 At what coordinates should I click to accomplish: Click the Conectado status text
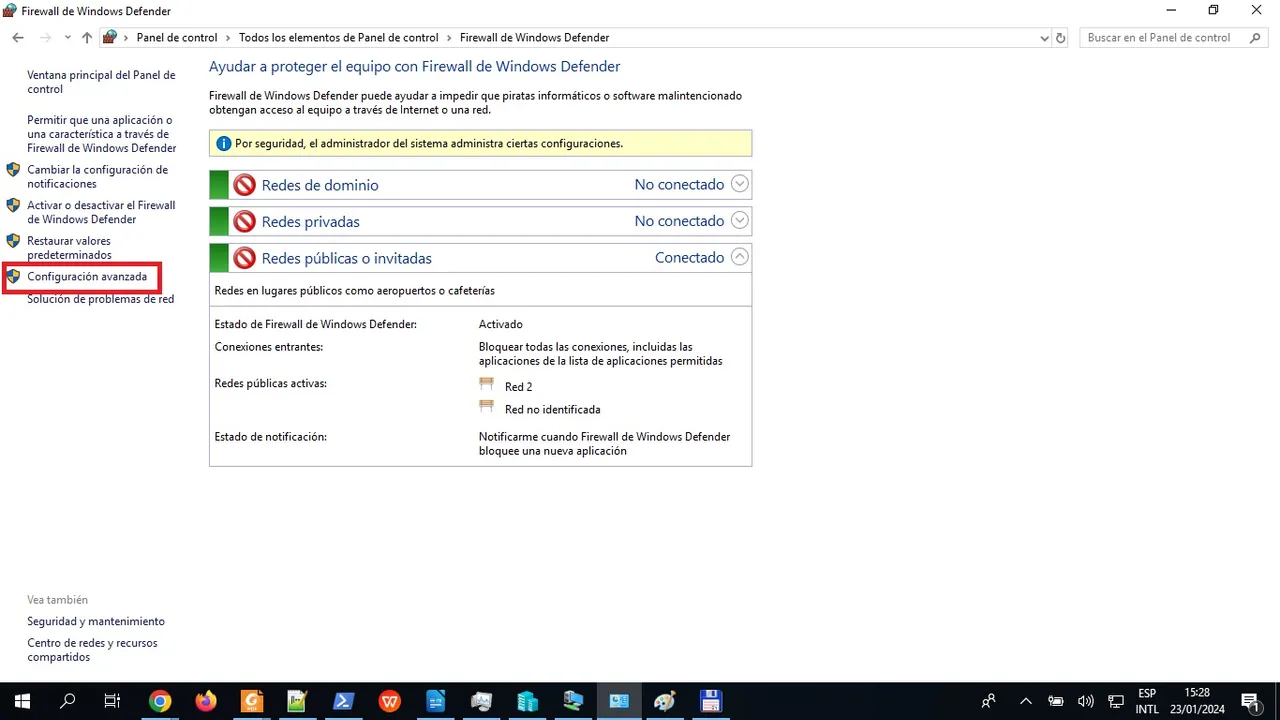click(x=689, y=257)
